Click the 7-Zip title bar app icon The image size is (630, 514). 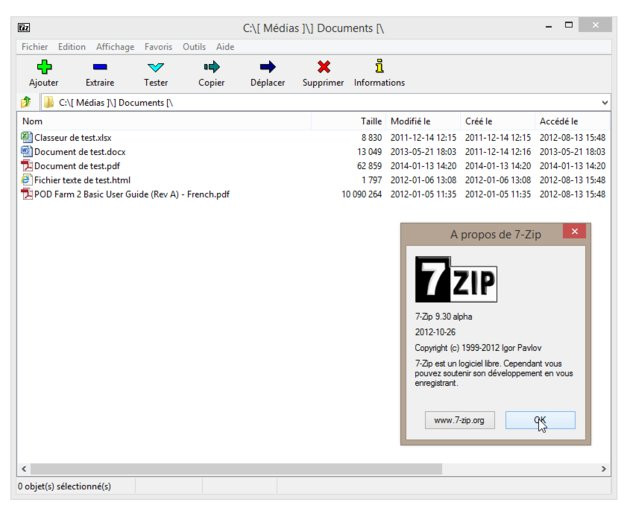tap(24, 27)
